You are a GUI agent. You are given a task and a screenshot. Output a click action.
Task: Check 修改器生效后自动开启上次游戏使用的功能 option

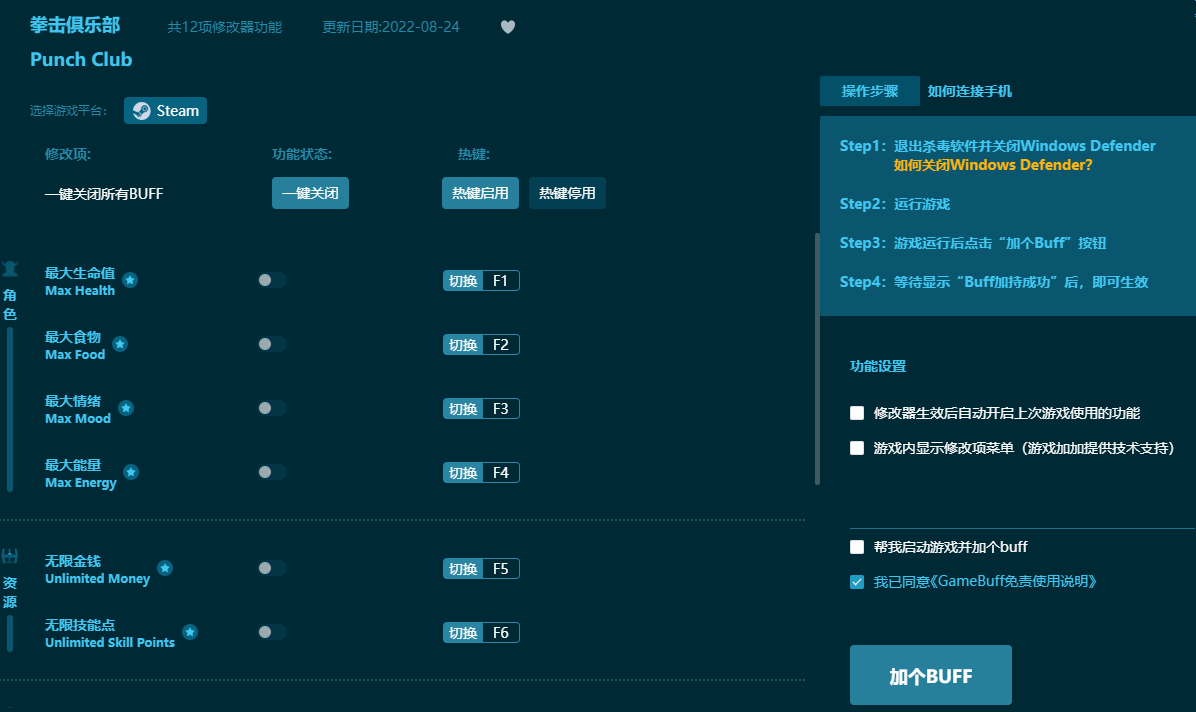pos(857,413)
